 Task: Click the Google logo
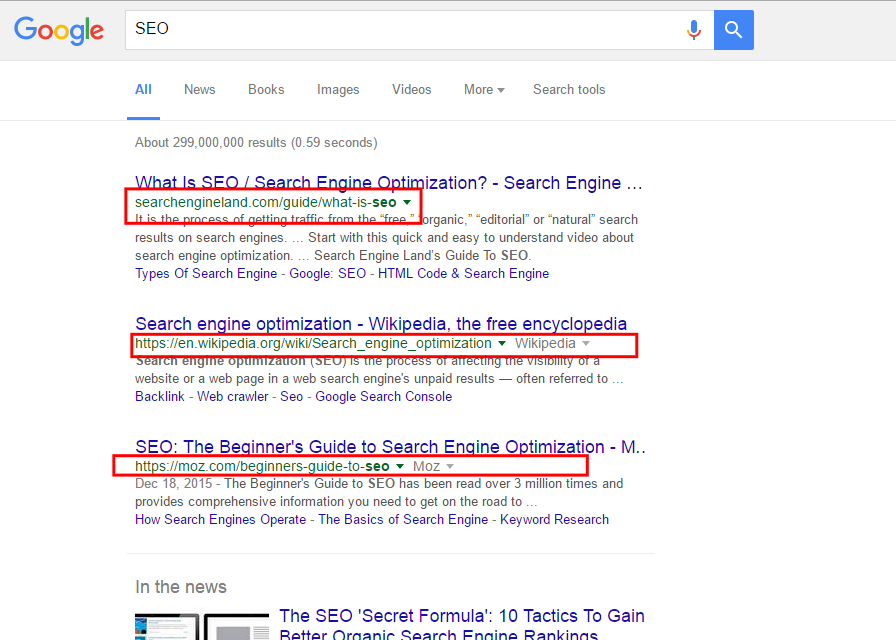coord(59,30)
